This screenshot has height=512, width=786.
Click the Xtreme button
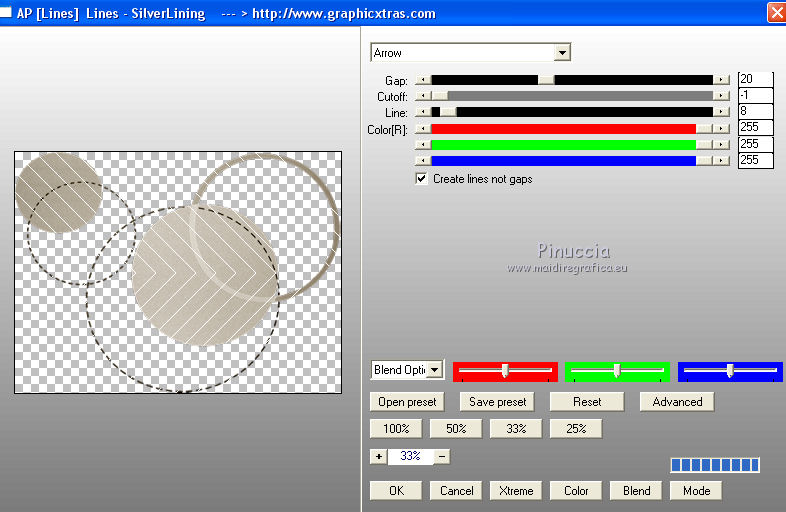tap(516, 490)
